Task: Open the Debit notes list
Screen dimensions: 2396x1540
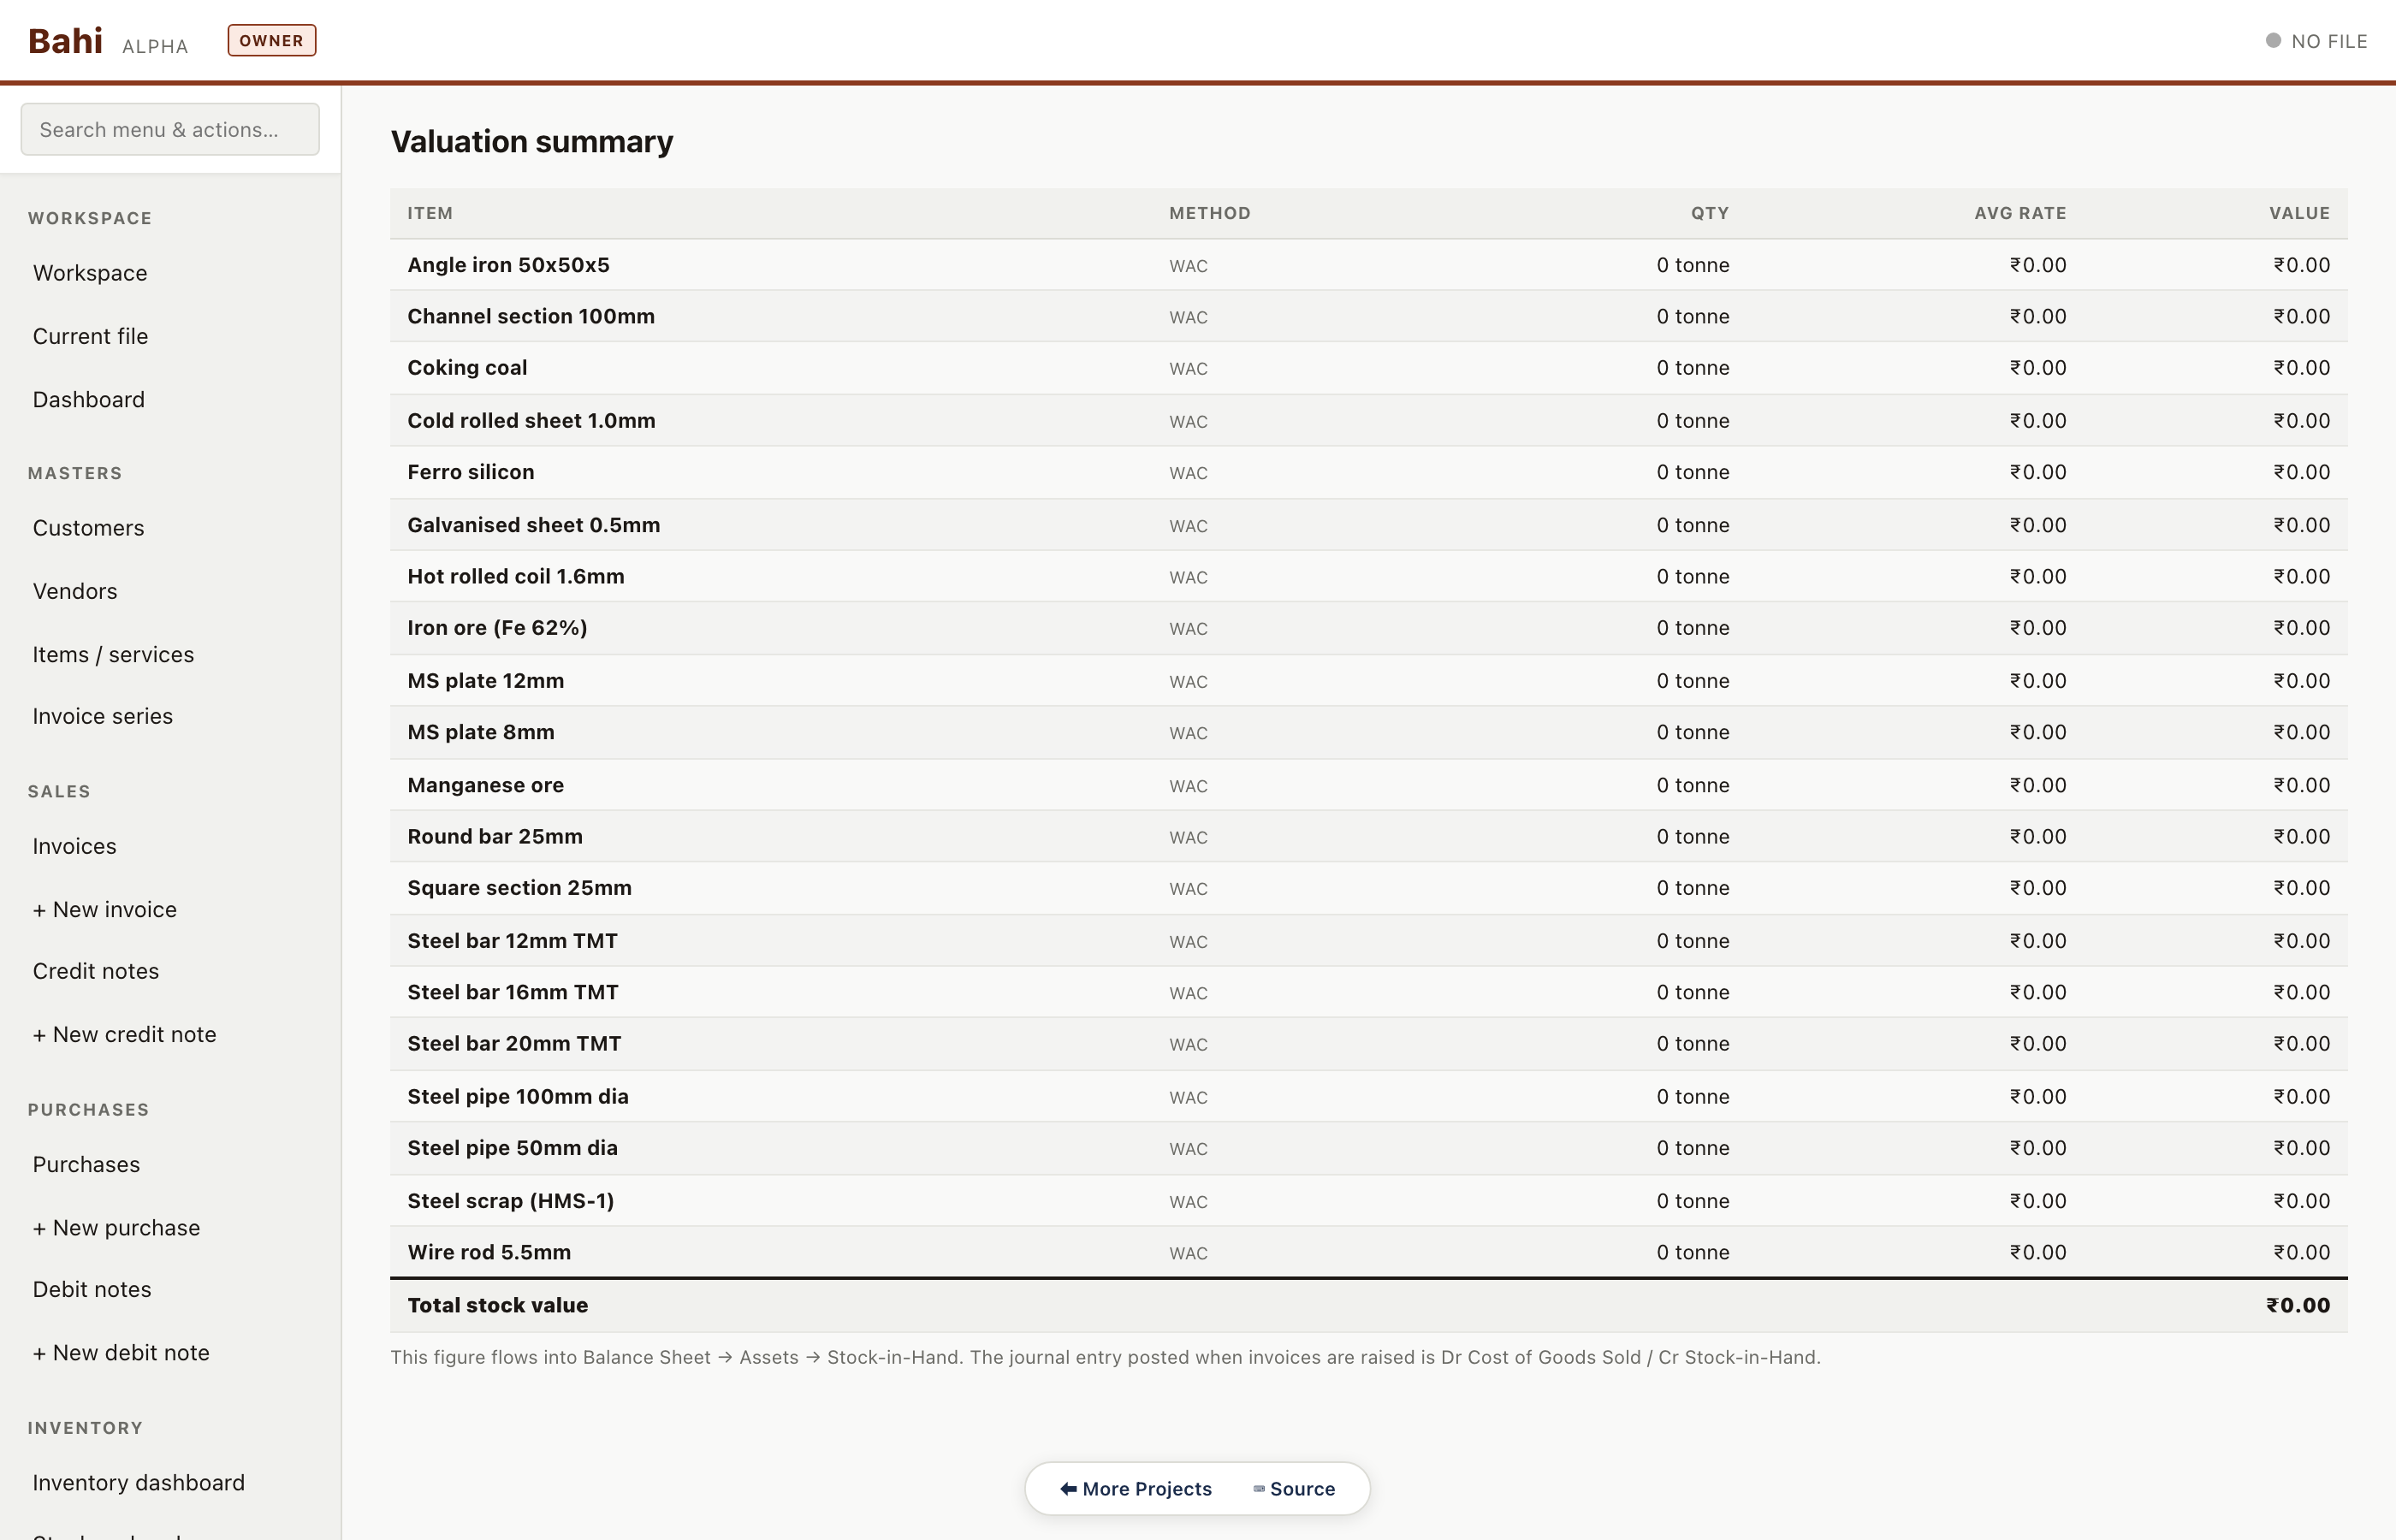Action: [92, 1289]
